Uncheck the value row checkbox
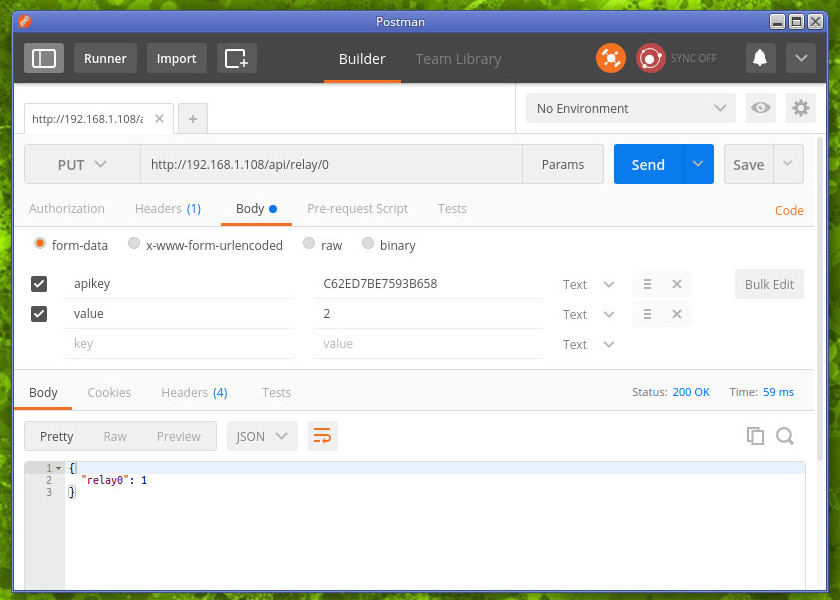840x600 pixels. point(39,314)
